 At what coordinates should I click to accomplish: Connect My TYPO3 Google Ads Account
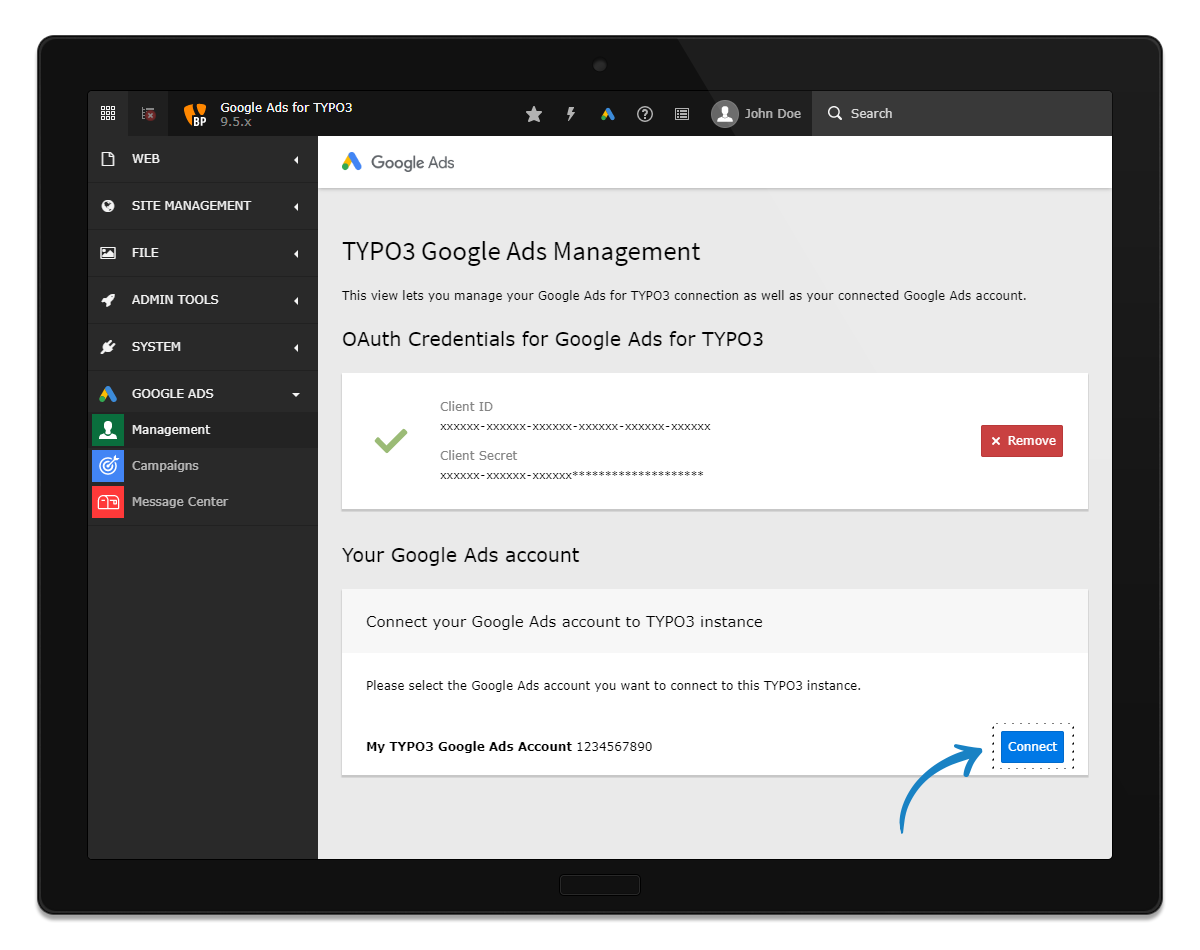1032,747
